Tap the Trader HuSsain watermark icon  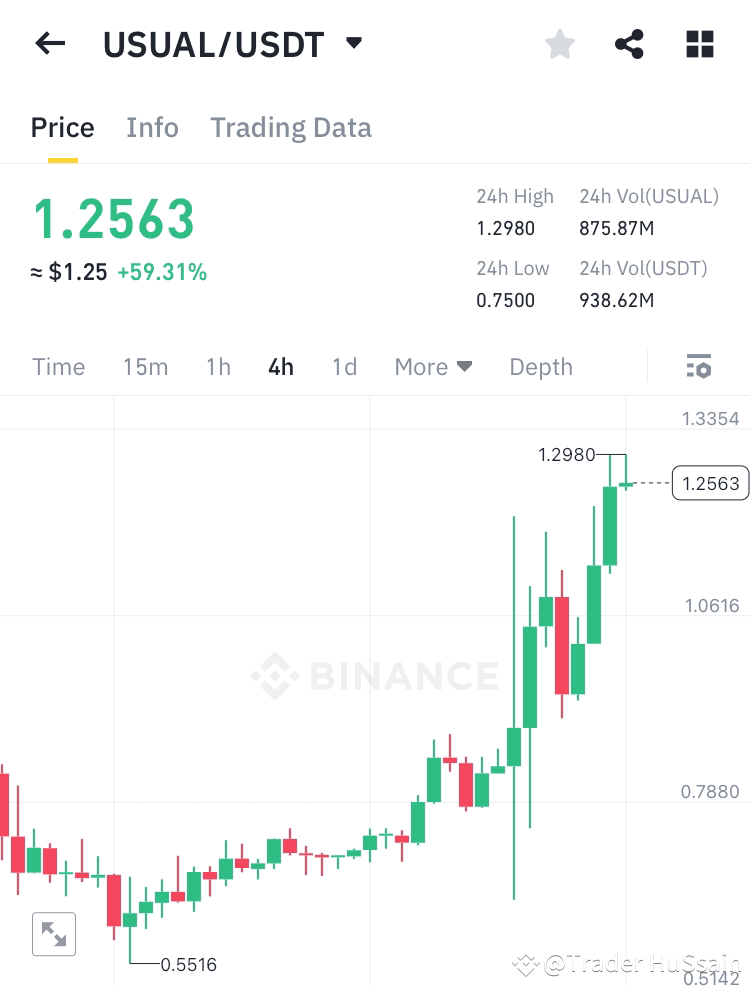[x=529, y=963]
